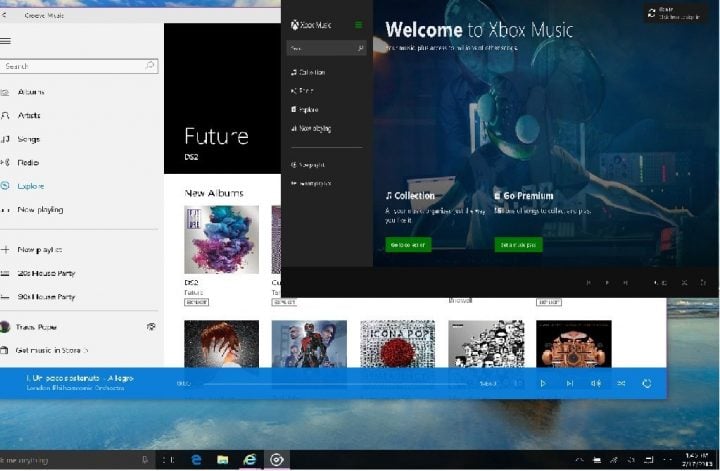
Task: Open File Explorer from the taskbar
Action: pyautogui.click(x=223, y=460)
